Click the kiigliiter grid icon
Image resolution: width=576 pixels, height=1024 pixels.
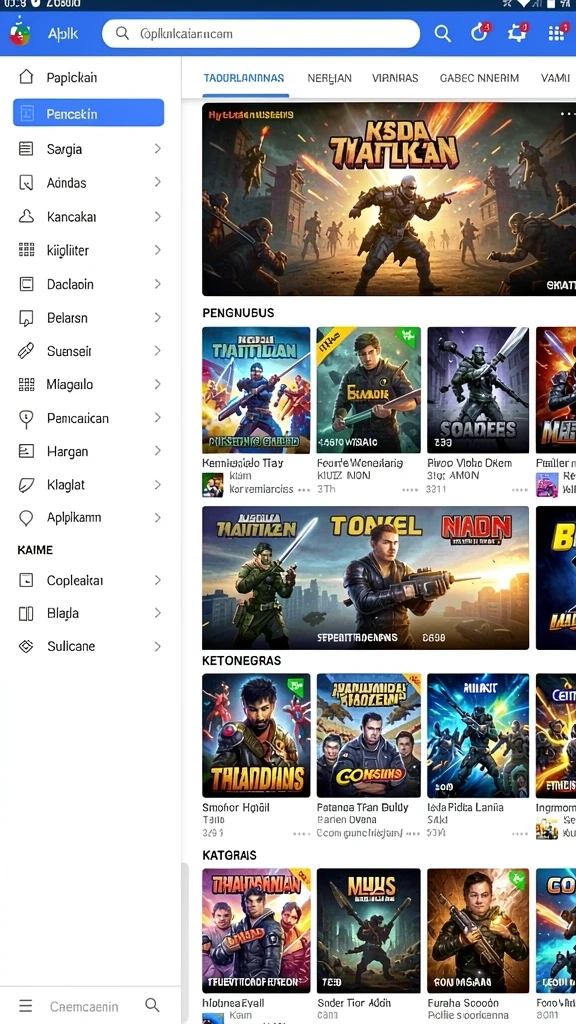pyautogui.click(x=26, y=250)
